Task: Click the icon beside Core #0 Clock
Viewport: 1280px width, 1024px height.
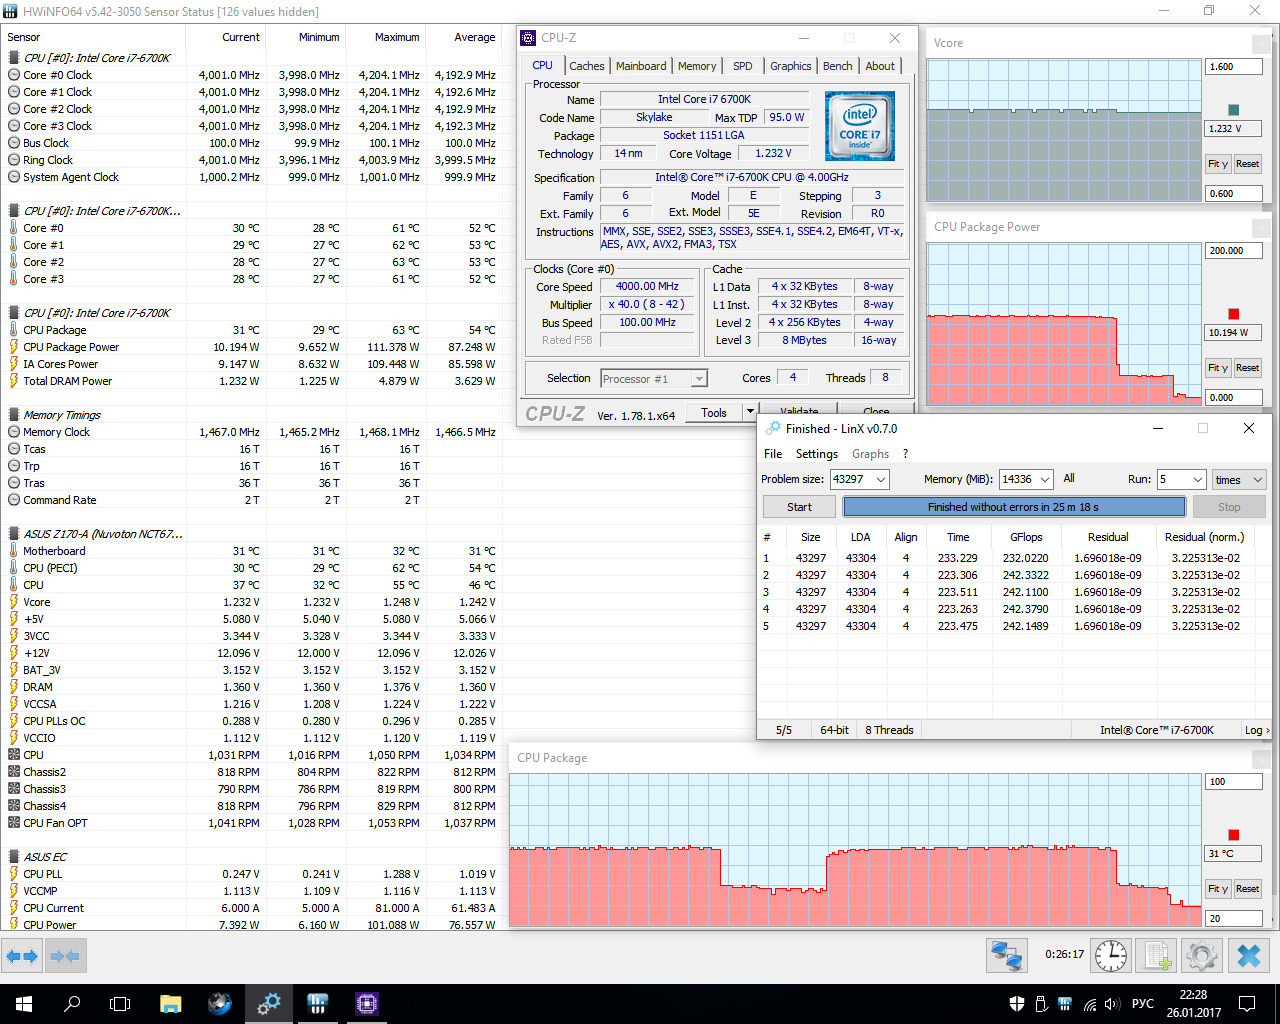Action: pyautogui.click(x=14, y=75)
